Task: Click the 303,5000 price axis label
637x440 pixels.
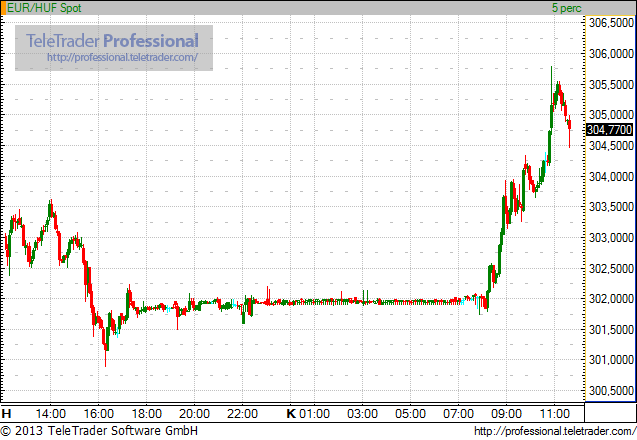Action: (x=611, y=207)
